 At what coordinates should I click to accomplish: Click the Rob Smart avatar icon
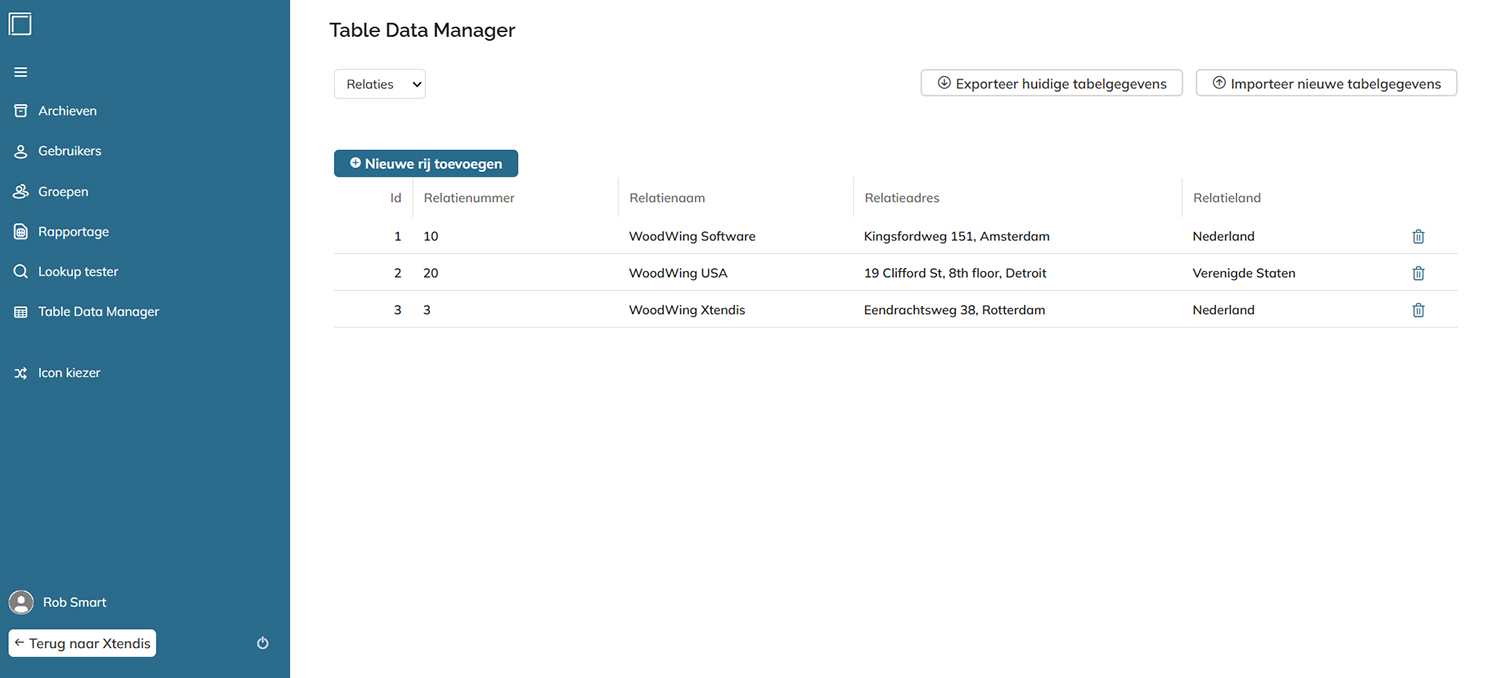pos(21,602)
